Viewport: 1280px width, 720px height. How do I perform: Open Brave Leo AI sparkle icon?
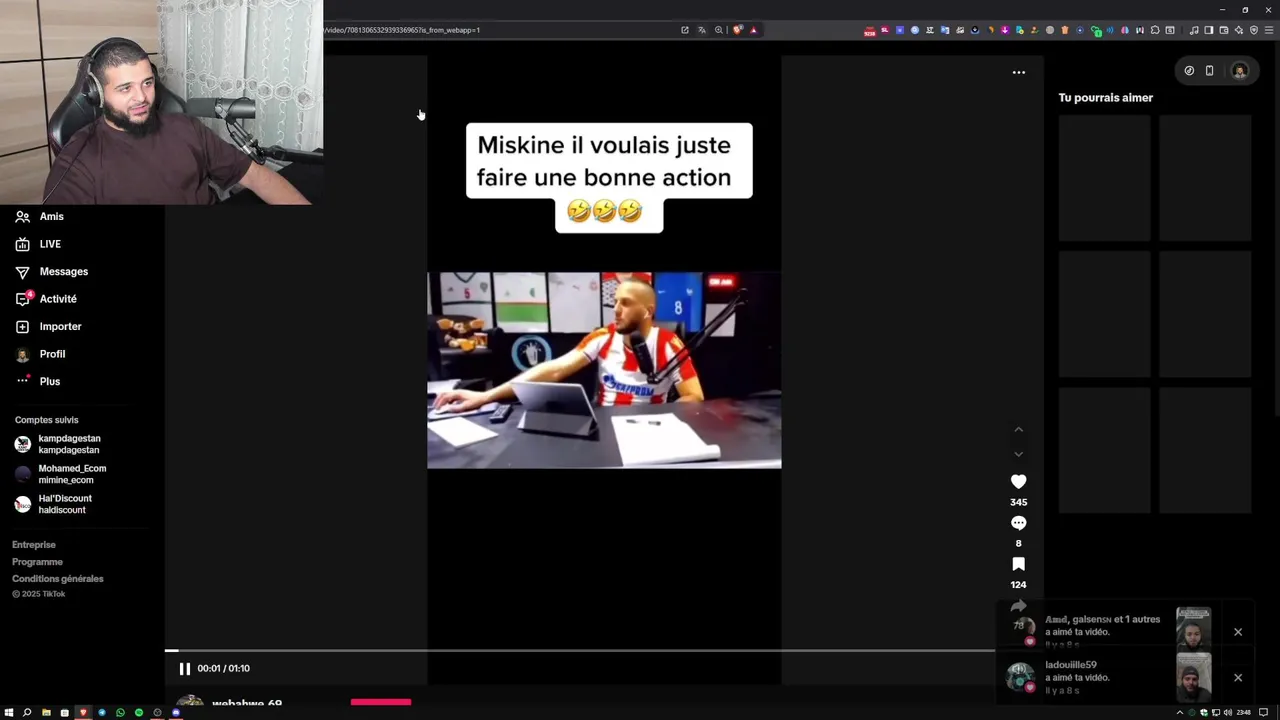(x=1239, y=30)
